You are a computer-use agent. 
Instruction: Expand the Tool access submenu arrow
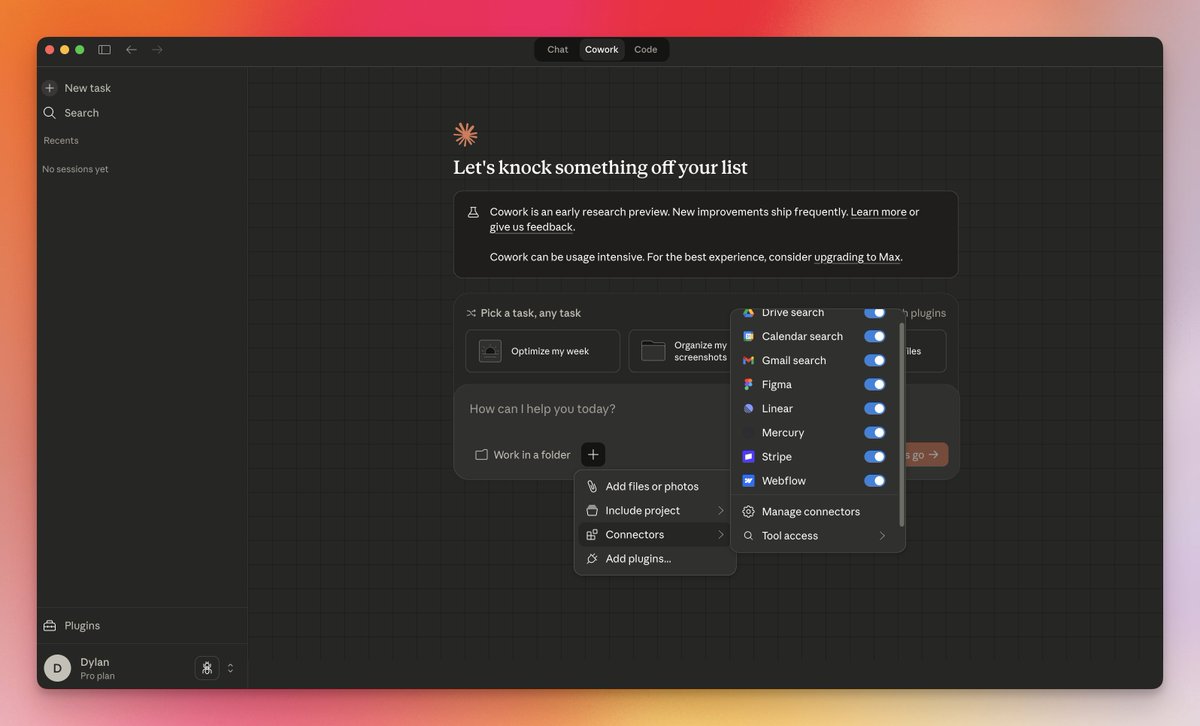pos(882,536)
